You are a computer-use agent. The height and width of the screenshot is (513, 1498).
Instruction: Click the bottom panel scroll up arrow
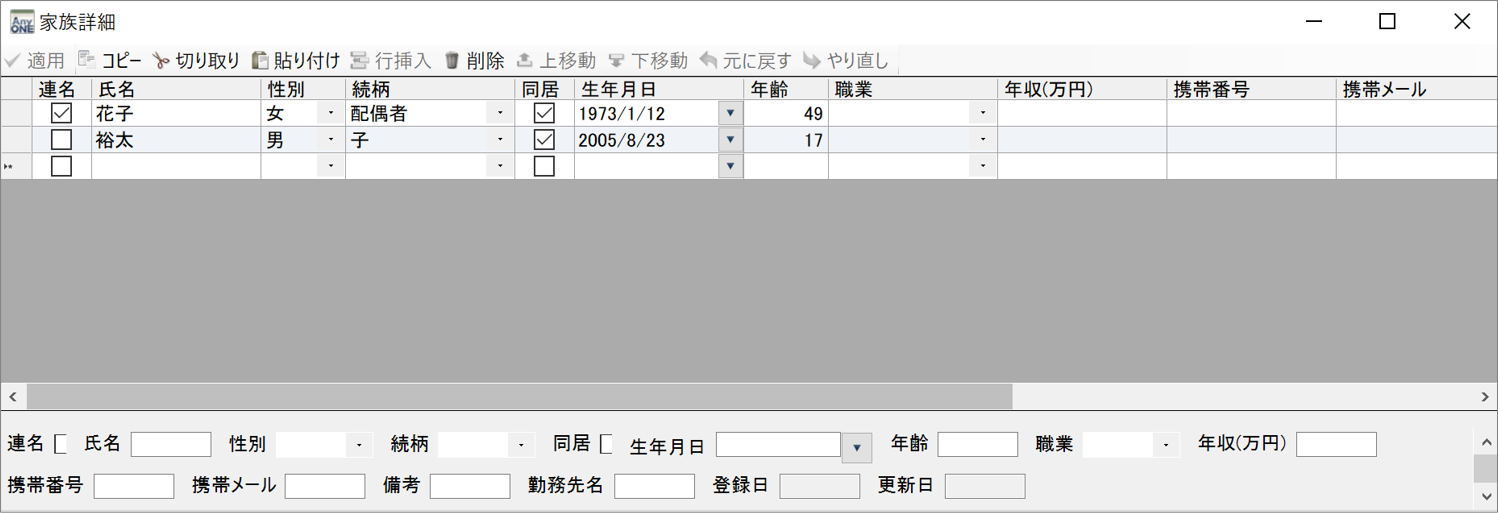[x=1485, y=441]
